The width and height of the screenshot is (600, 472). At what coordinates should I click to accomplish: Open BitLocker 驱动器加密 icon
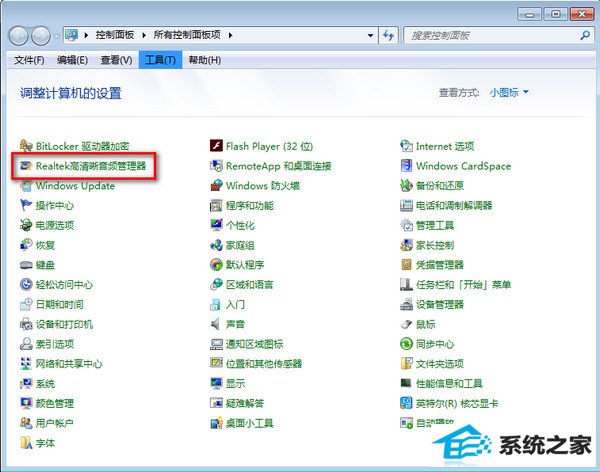tap(26, 146)
